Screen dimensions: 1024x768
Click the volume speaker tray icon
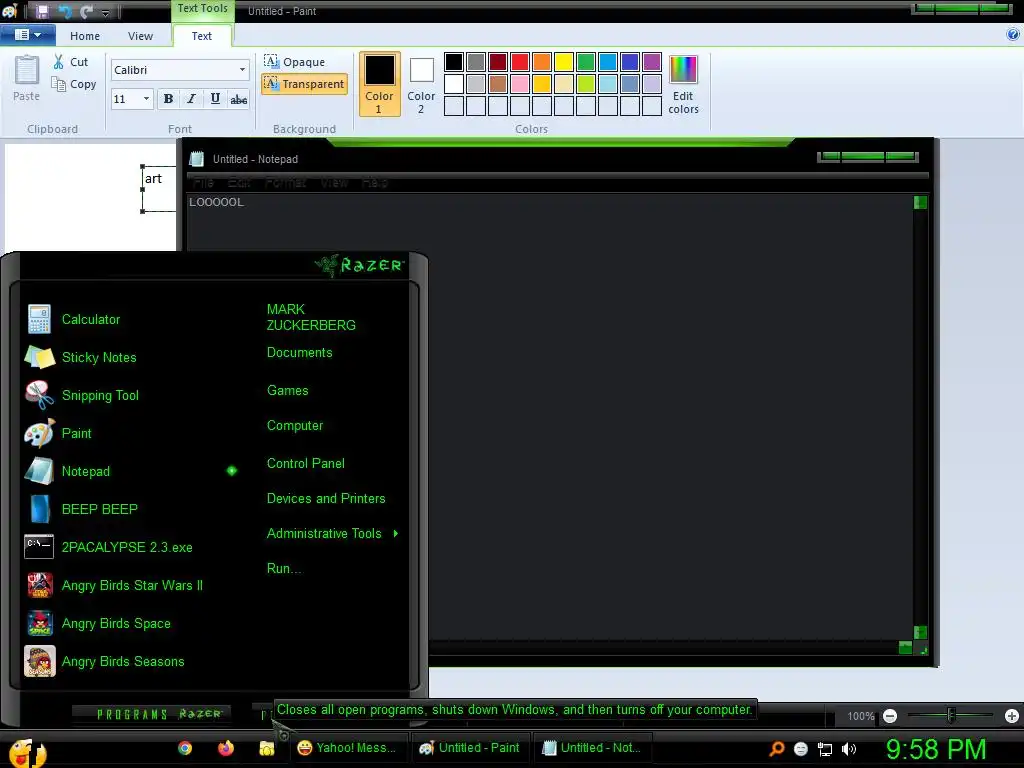click(849, 750)
